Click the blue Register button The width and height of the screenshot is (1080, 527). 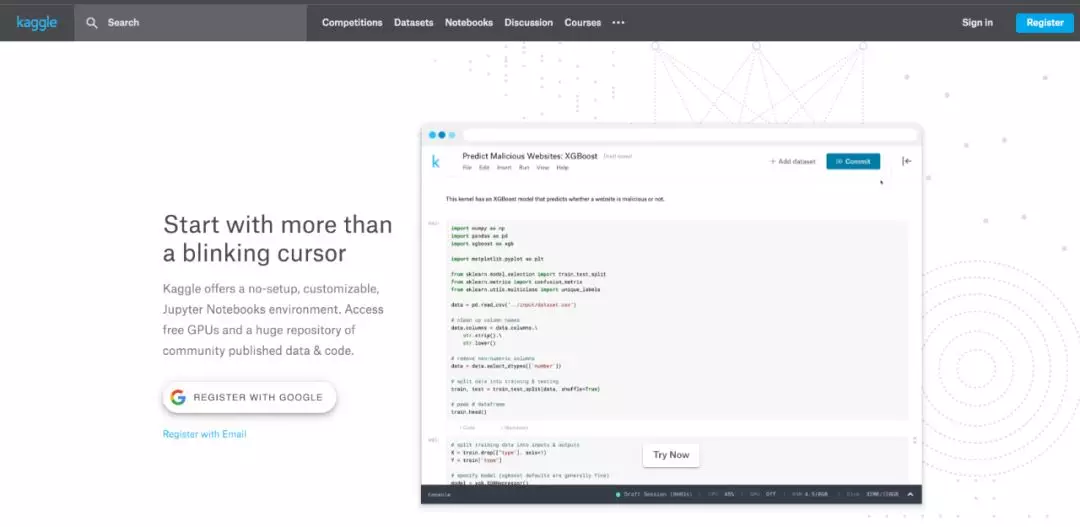point(1044,23)
